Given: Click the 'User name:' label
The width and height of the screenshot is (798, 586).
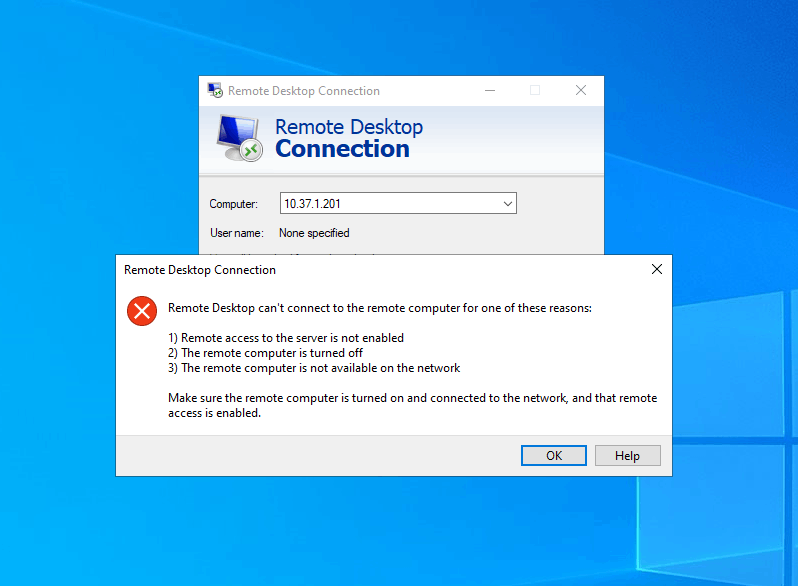Looking at the screenshot, I should [237, 233].
